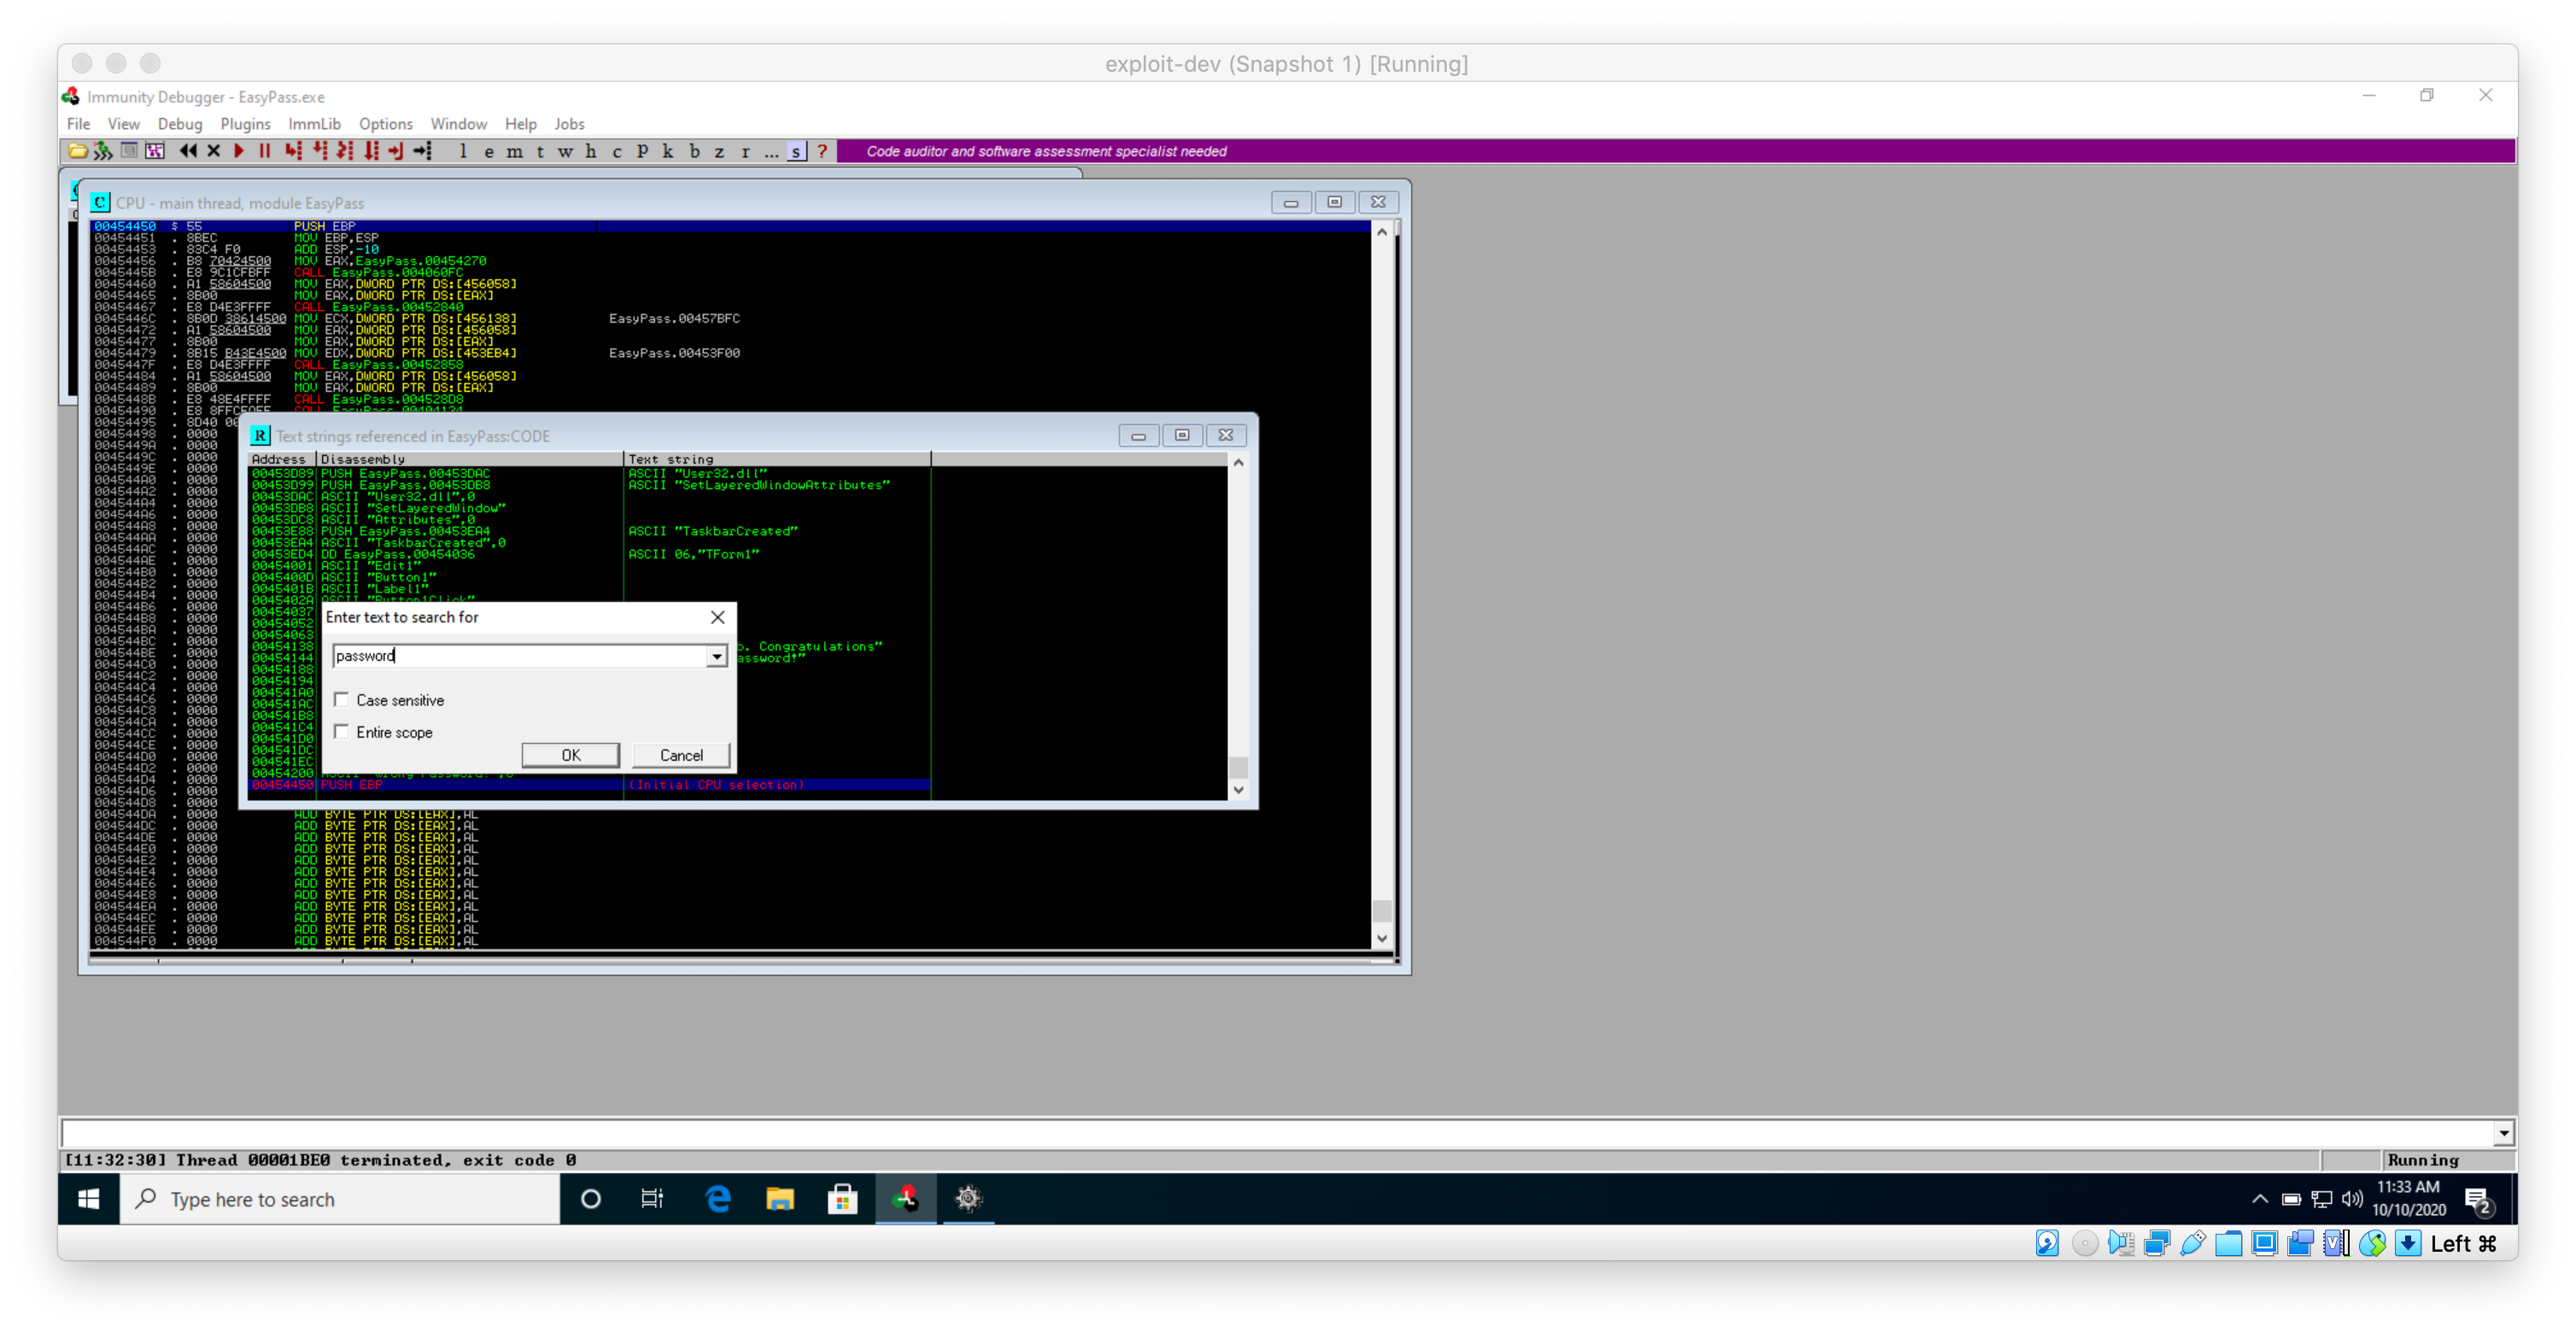Open the View menu
The width and height of the screenshot is (2576, 1332).
click(123, 124)
